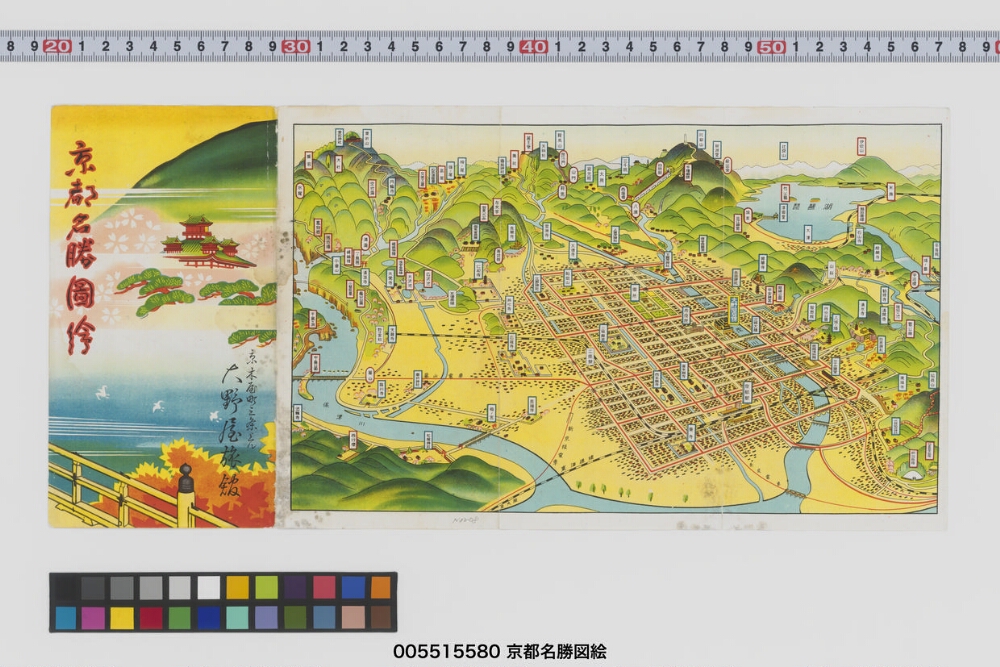Click the red 30 mark on the ruler
1000x667 pixels.
click(295, 46)
